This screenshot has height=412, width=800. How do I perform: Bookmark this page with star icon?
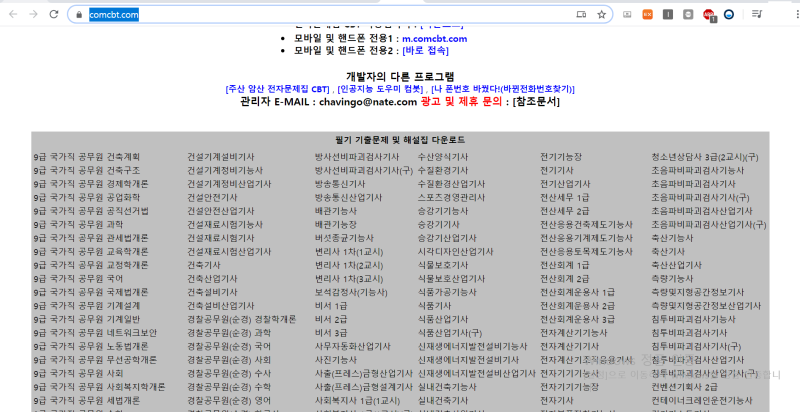point(602,15)
